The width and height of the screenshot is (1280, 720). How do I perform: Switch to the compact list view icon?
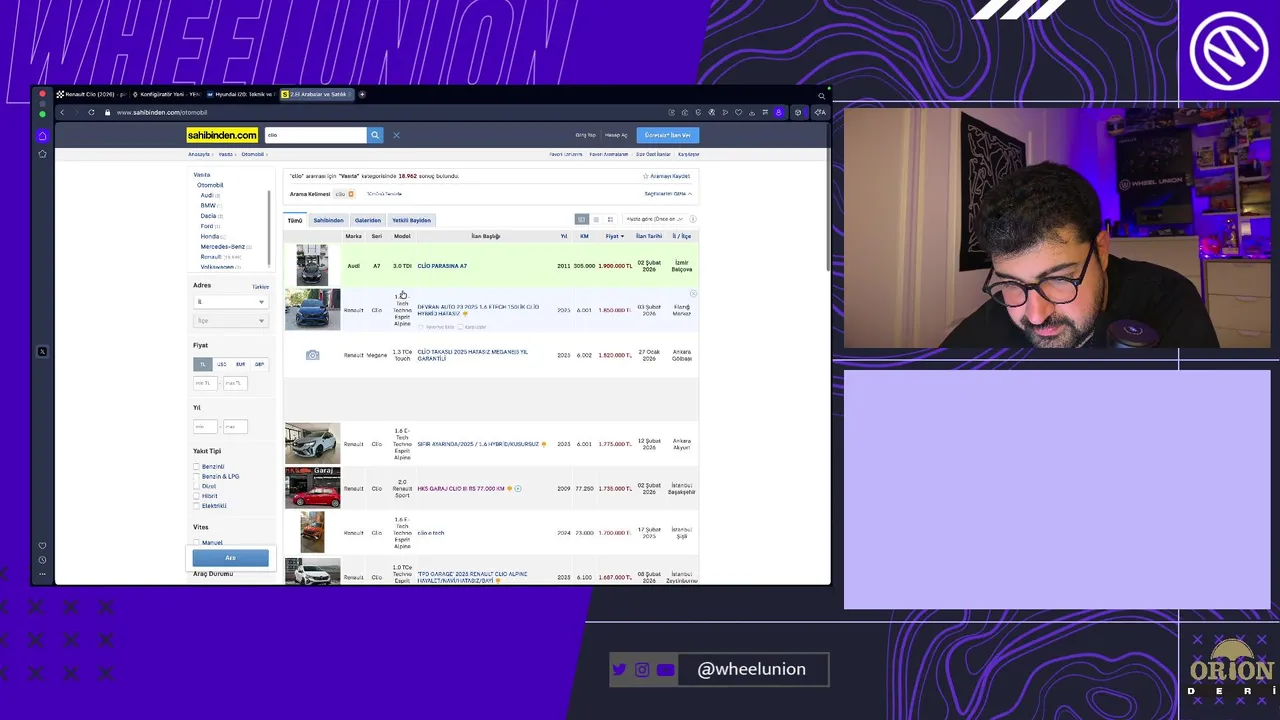pyautogui.click(x=596, y=219)
